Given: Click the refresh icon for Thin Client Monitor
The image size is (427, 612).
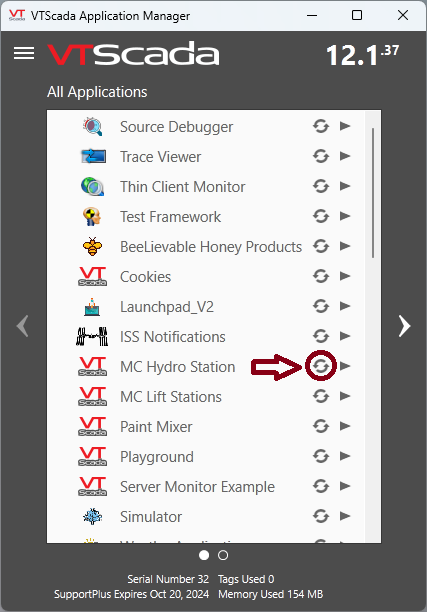Looking at the screenshot, I should 321,186.
